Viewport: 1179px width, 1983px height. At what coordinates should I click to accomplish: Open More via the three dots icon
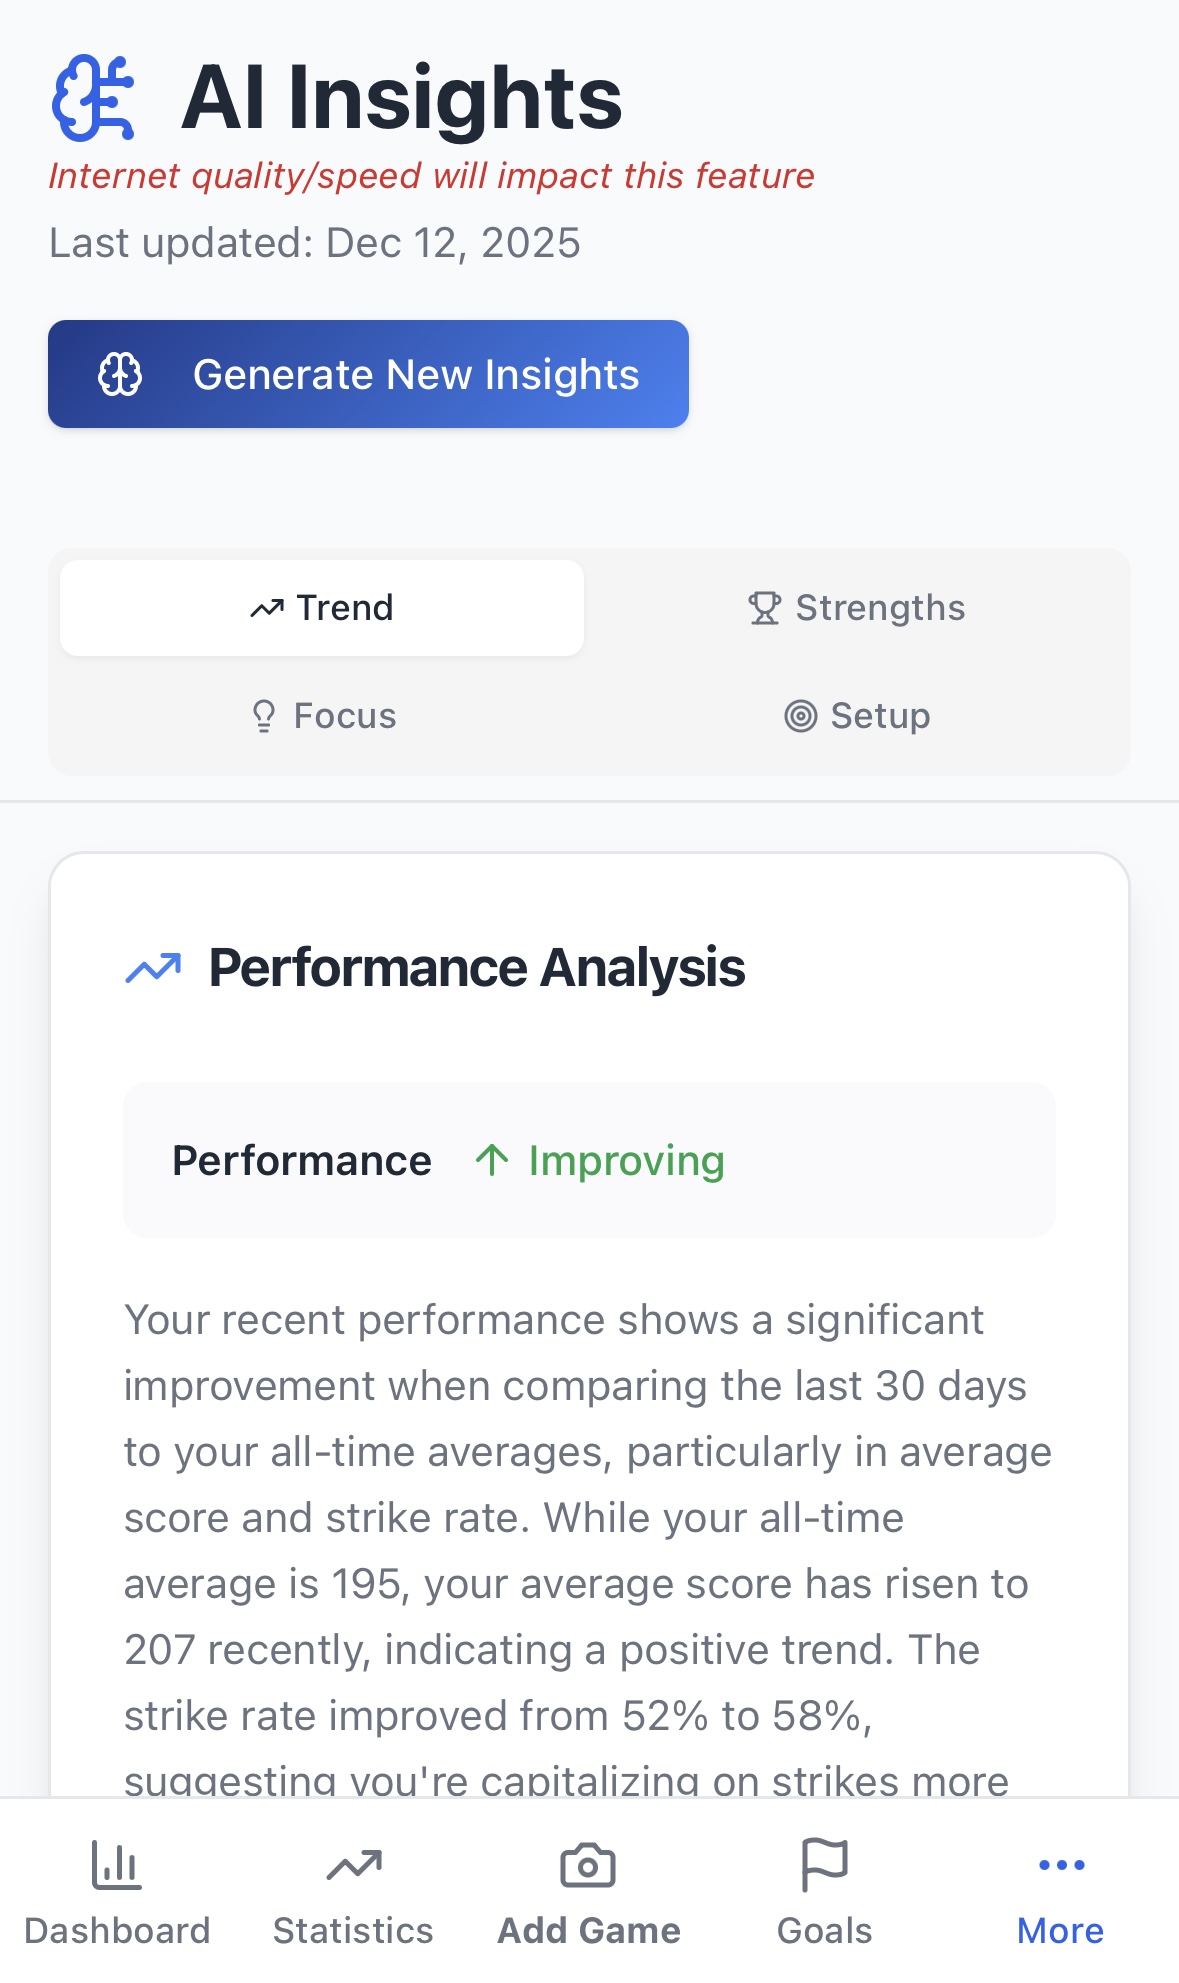[1059, 1862]
